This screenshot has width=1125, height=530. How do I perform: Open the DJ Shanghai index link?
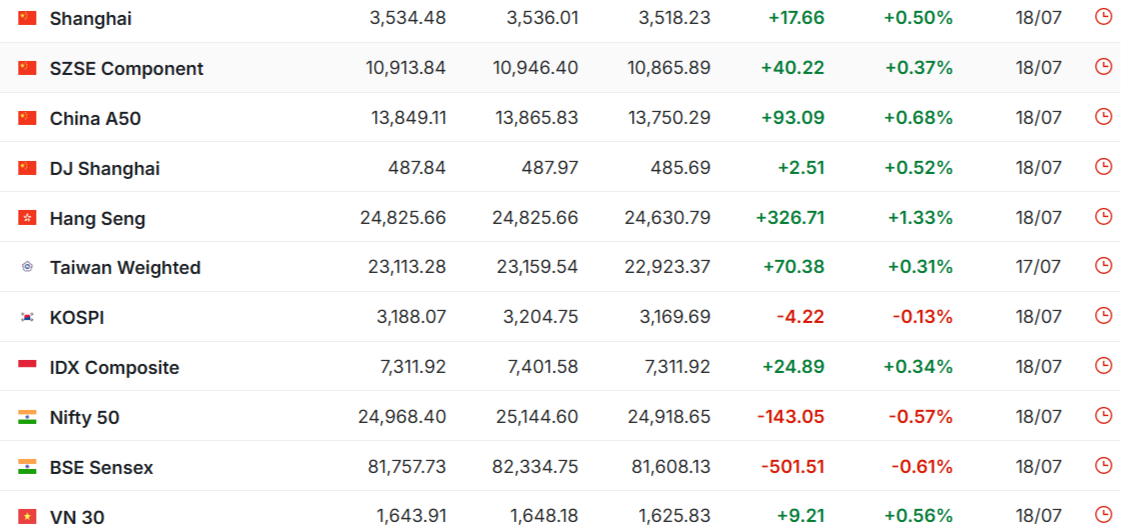tap(105, 169)
